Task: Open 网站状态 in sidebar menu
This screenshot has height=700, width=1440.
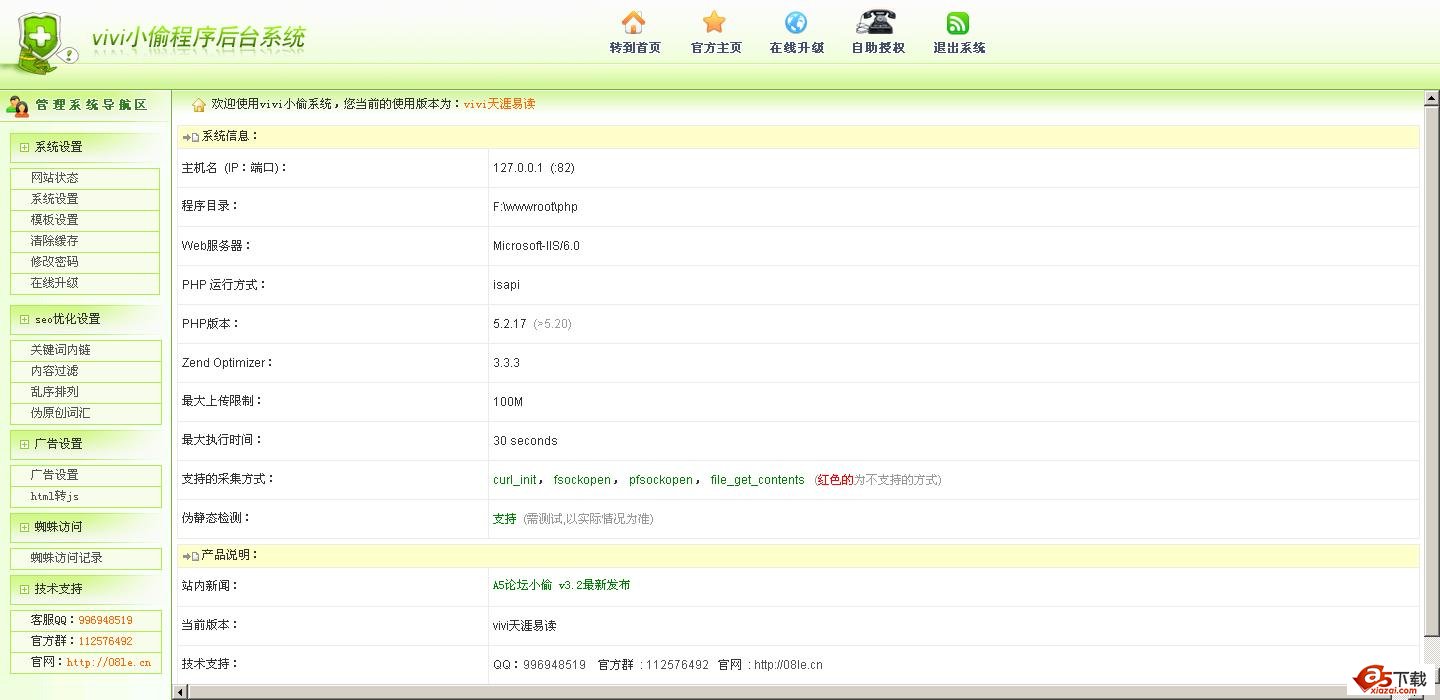Action: tap(54, 178)
